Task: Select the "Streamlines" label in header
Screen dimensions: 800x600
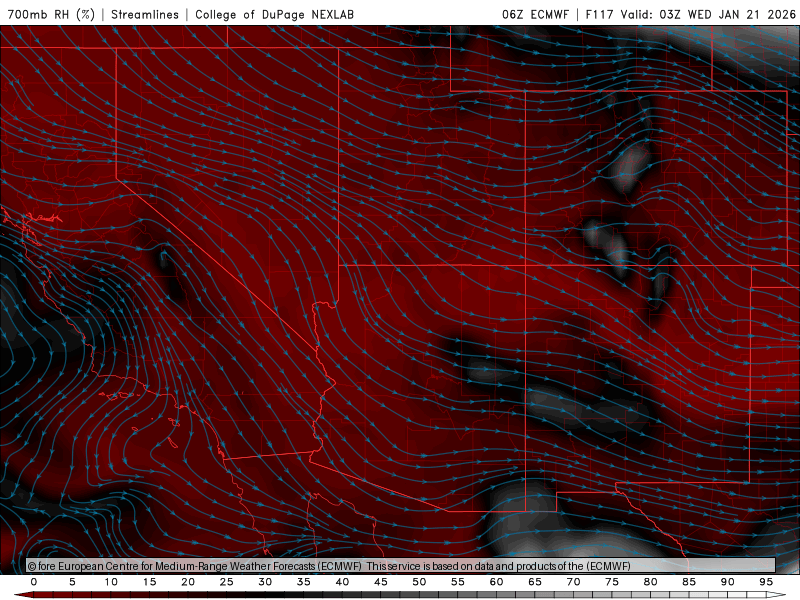Action: pyautogui.click(x=145, y=14)
